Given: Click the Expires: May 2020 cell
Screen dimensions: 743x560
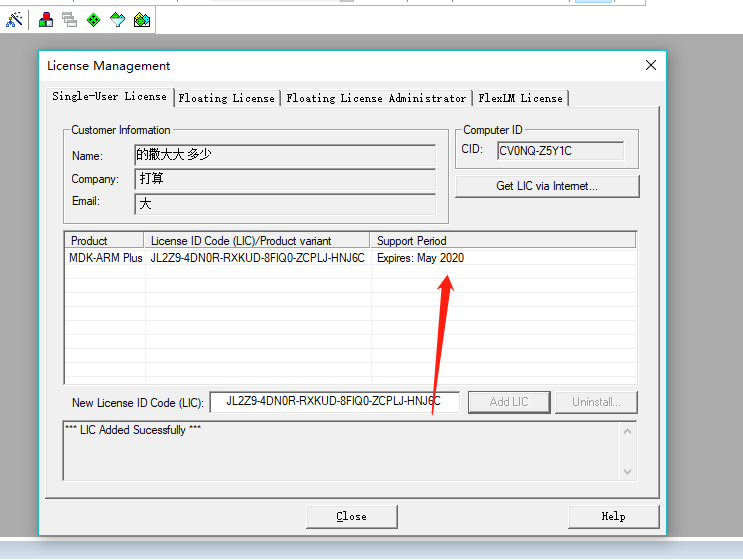Looking at the screenshot, I should pos(420,258).
